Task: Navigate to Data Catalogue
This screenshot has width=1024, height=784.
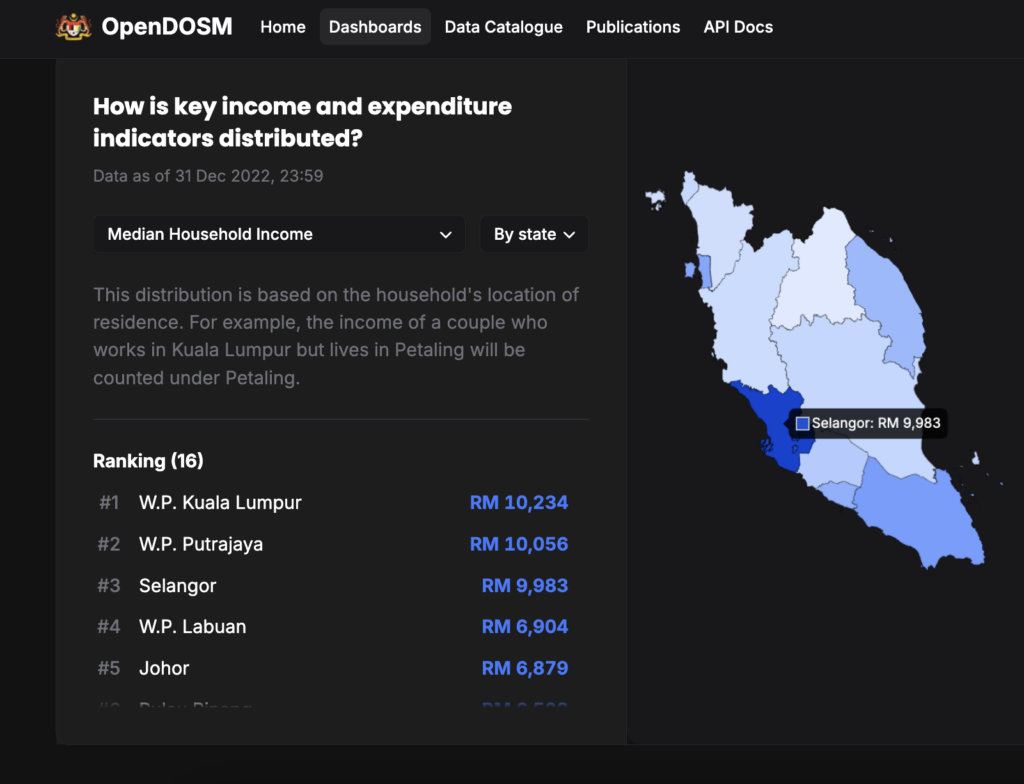Action: pyautogui.click(x=503, y=27)
